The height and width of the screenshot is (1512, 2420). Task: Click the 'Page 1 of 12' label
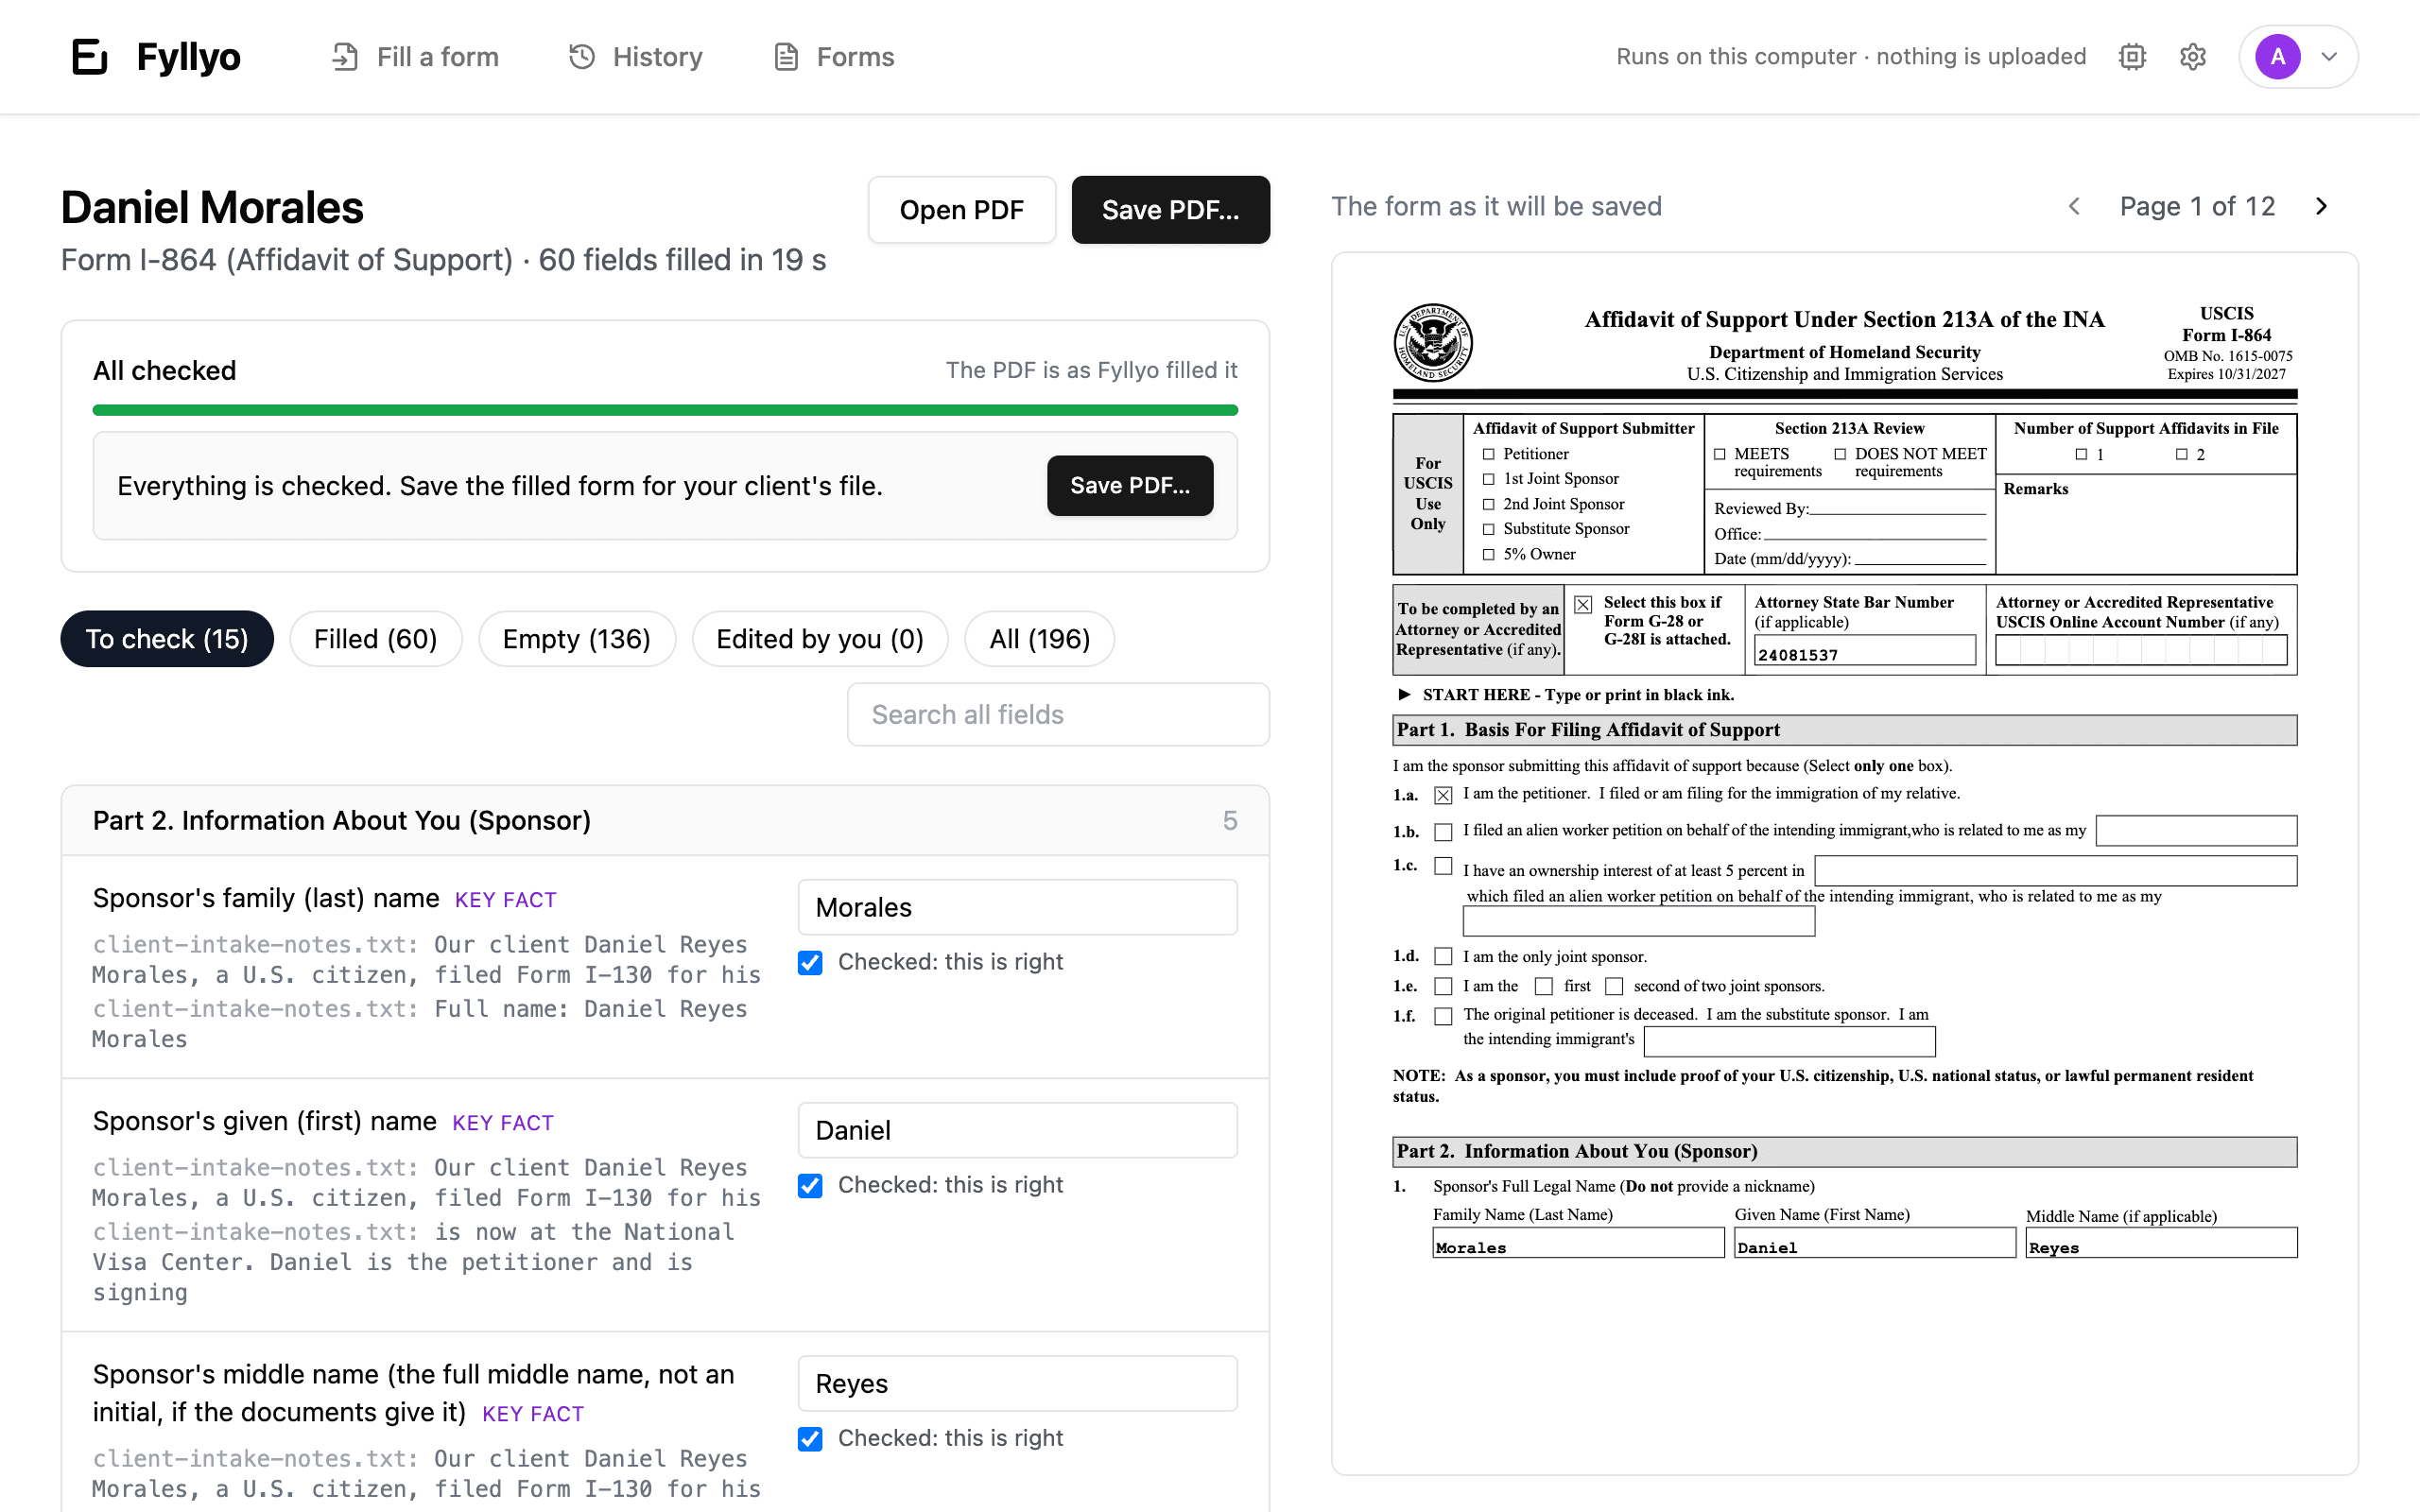(2198, 206)
